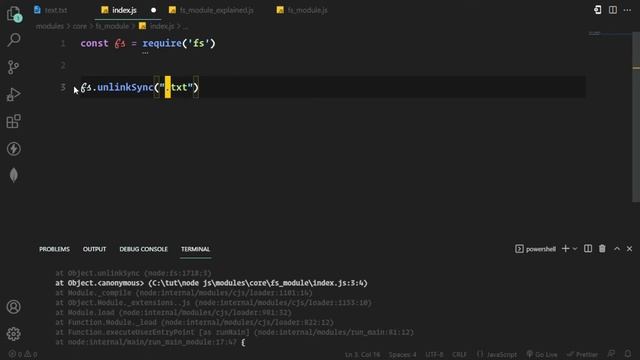Click unlinkSync call on line 3
Screen dimensions: 640x360
pos(125,87)
